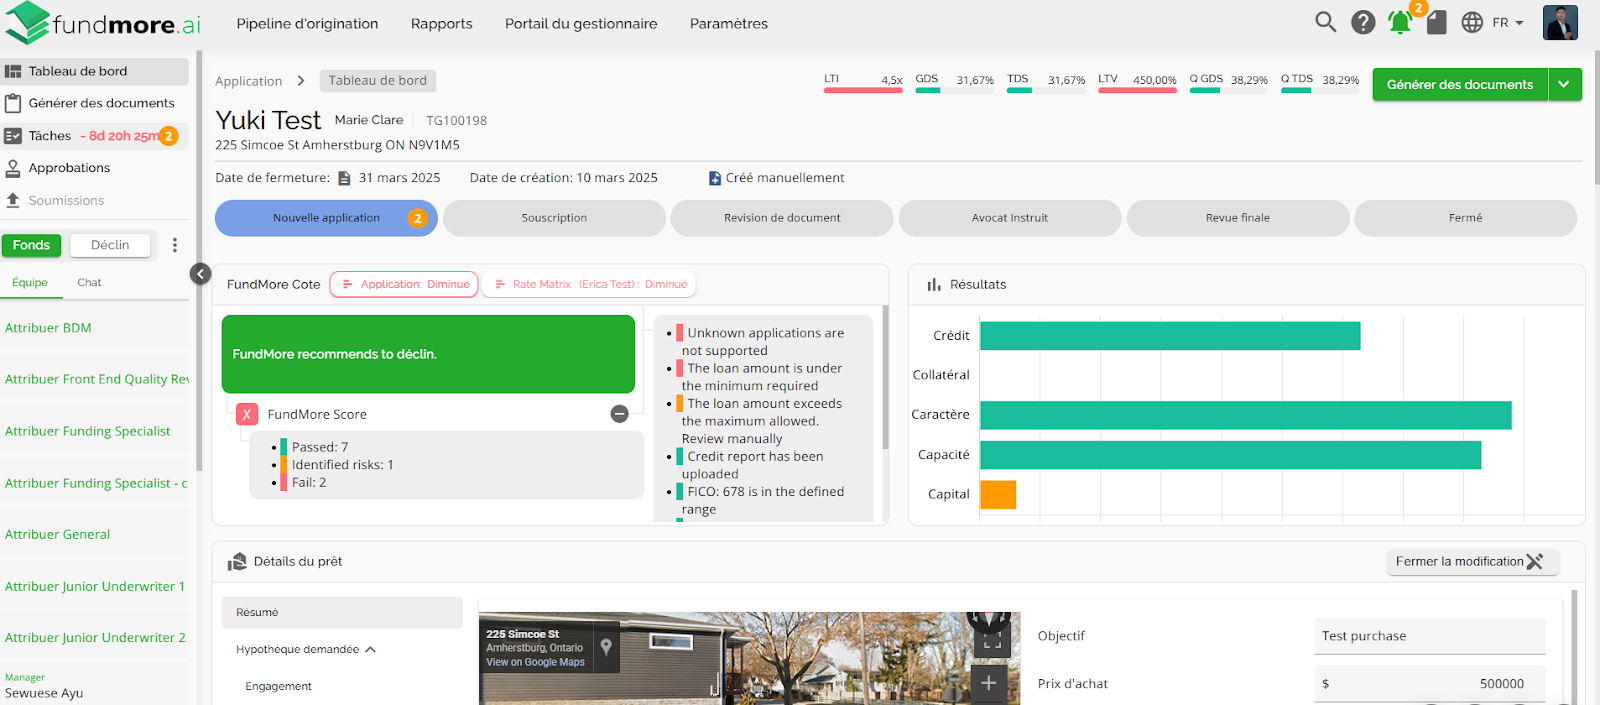Click the globe language icon
Screen dimensions: 1600x705
coord(1472,22)
